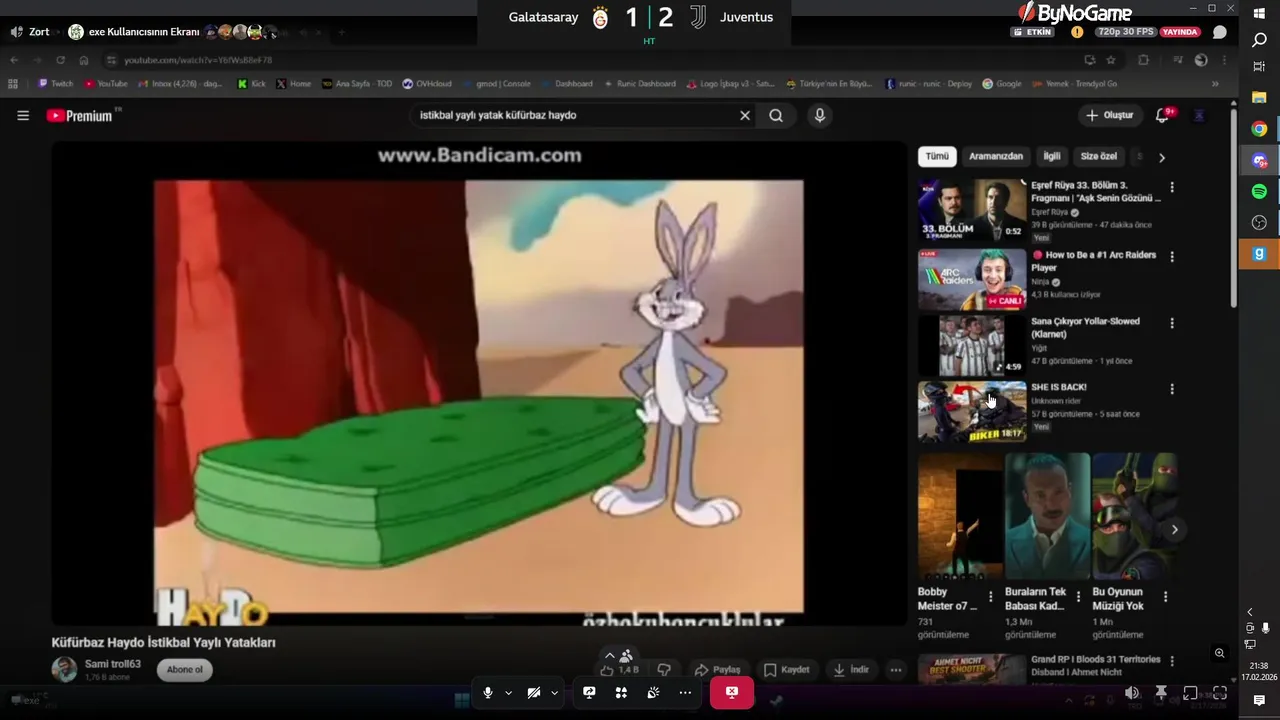
Task: Select the Tümü filter chip
Action: click(x=937, y=157)
